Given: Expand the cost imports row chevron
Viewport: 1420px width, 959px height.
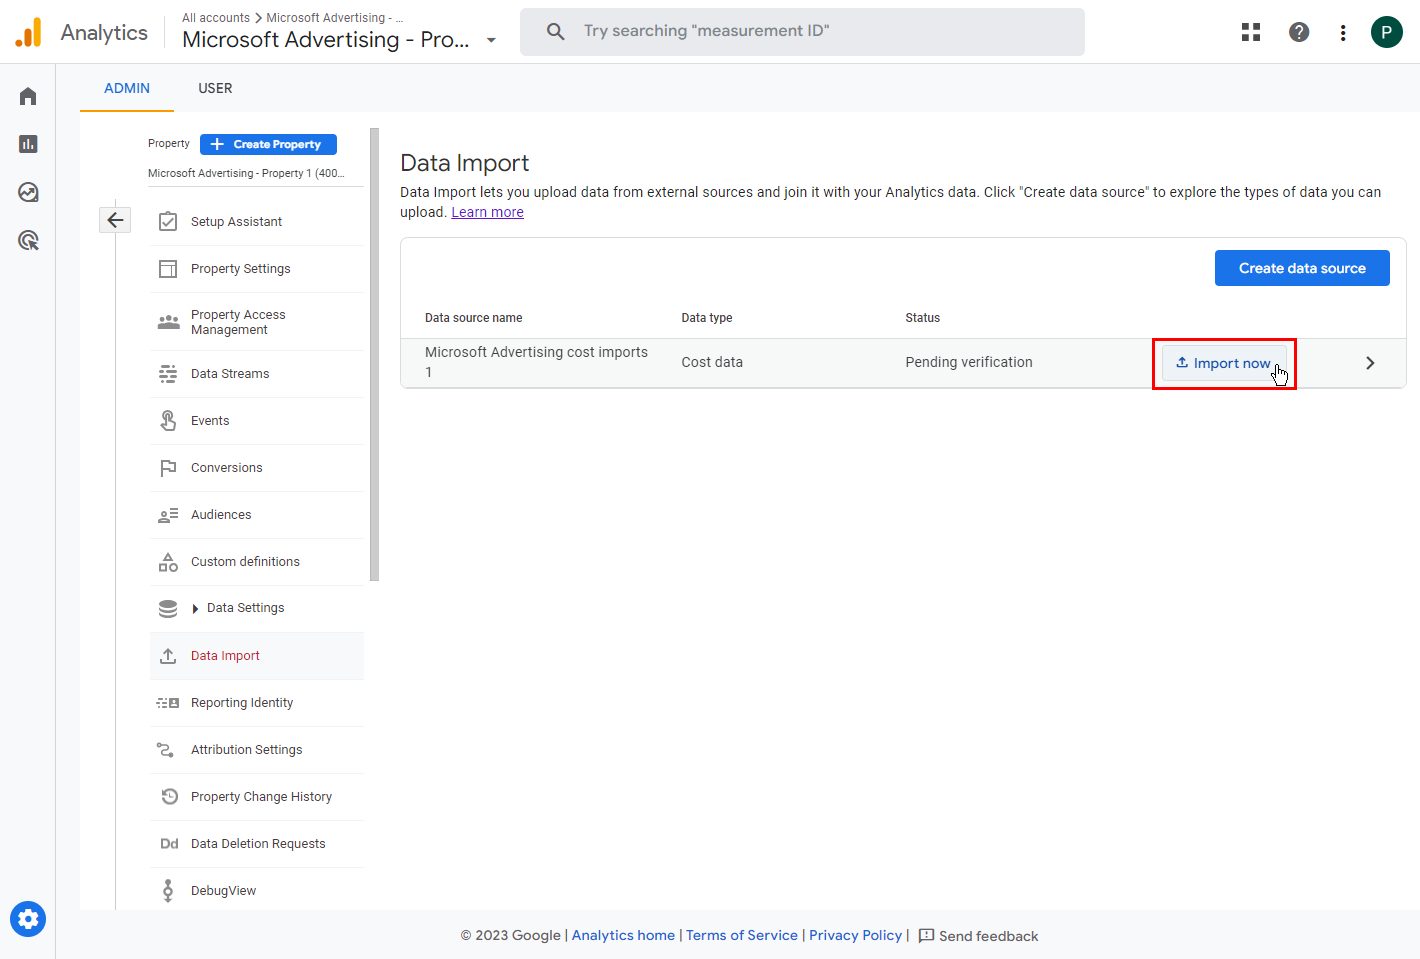Looking at the screenshot, I should pos(1370,363).
